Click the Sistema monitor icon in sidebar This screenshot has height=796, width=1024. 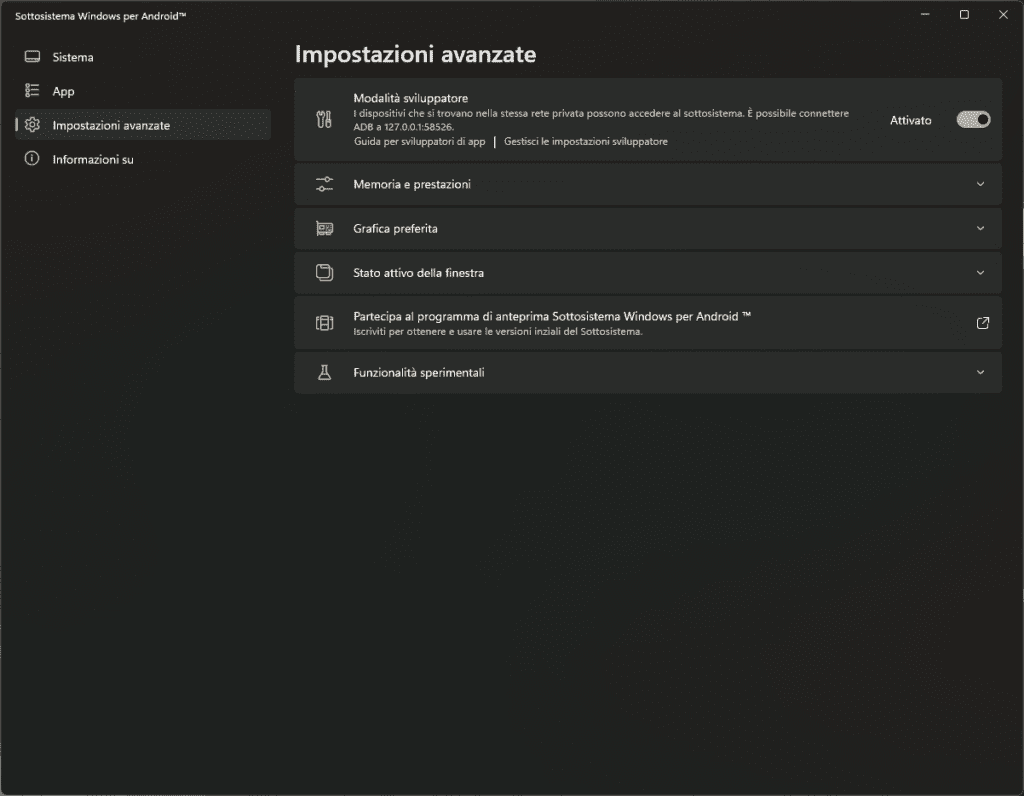pyautogui.click(x=32, y=57)
